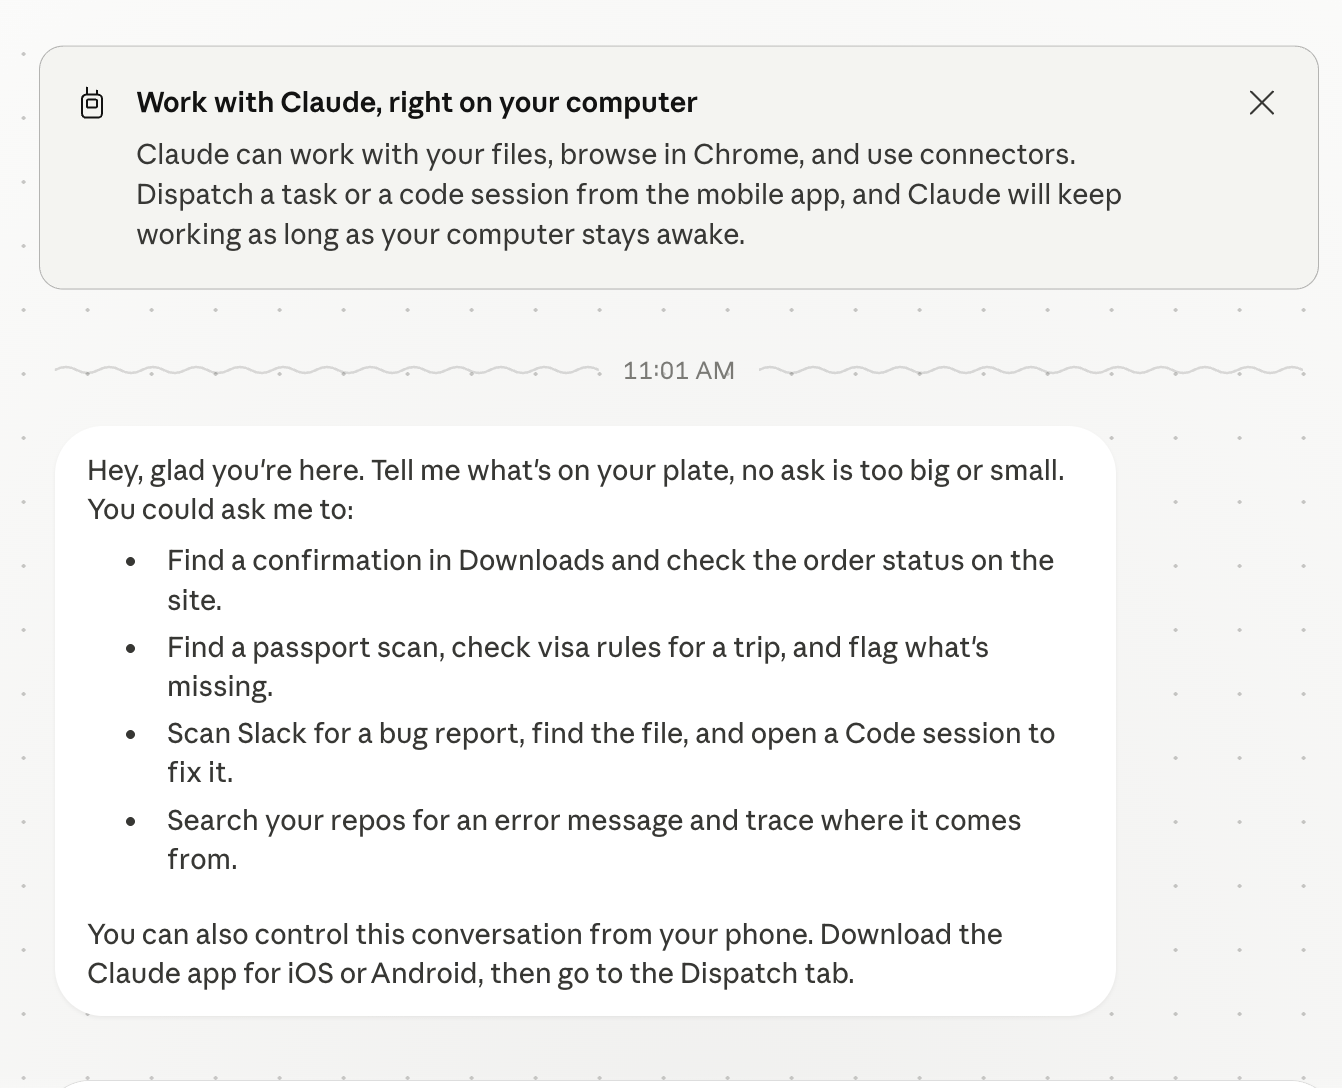
Task: Click the bullet beside the Slack suggestion
Action: (130, 735)
